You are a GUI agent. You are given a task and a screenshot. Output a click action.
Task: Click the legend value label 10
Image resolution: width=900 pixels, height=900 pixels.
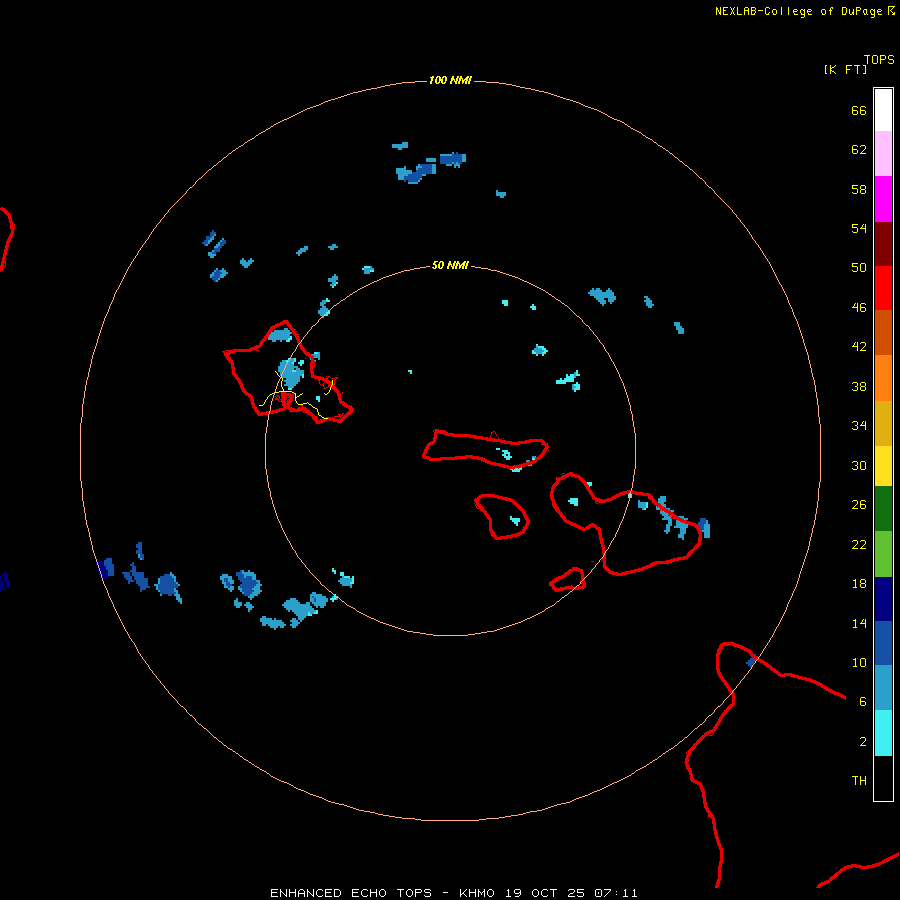coord(859,663)
